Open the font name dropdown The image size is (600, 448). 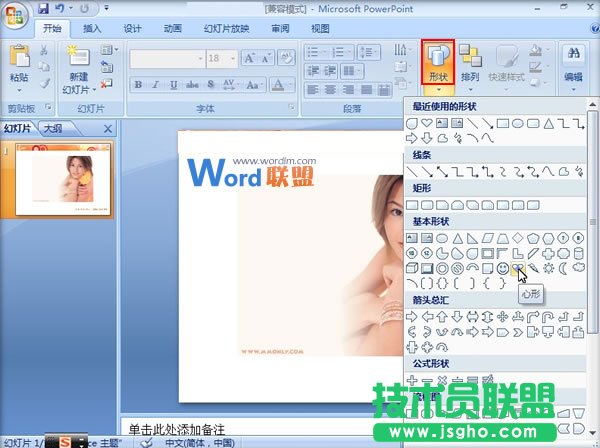coord(200,59)
